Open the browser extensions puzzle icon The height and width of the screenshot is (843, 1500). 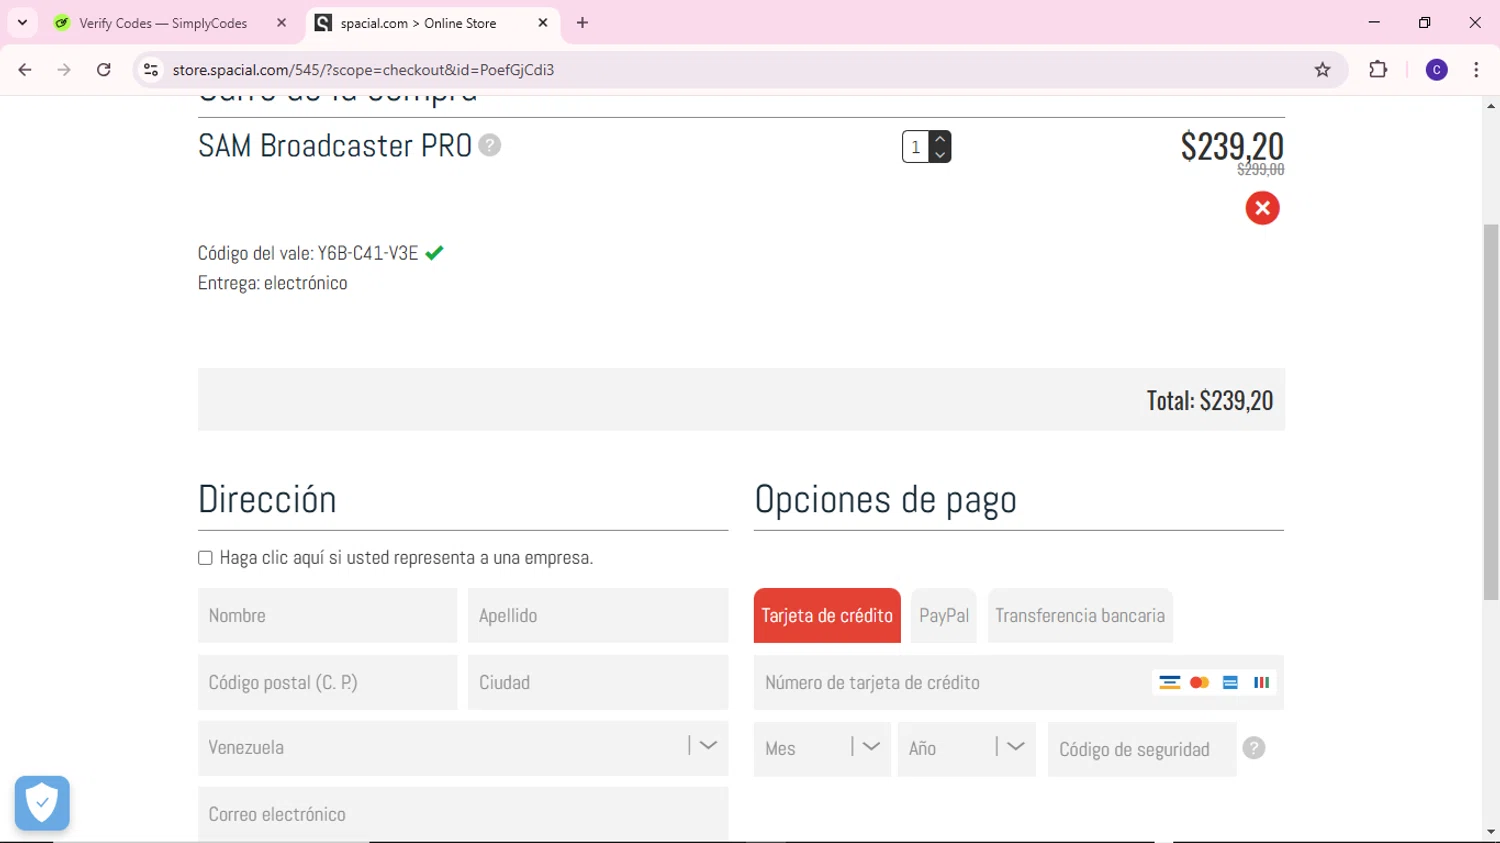coord(1378,70)
